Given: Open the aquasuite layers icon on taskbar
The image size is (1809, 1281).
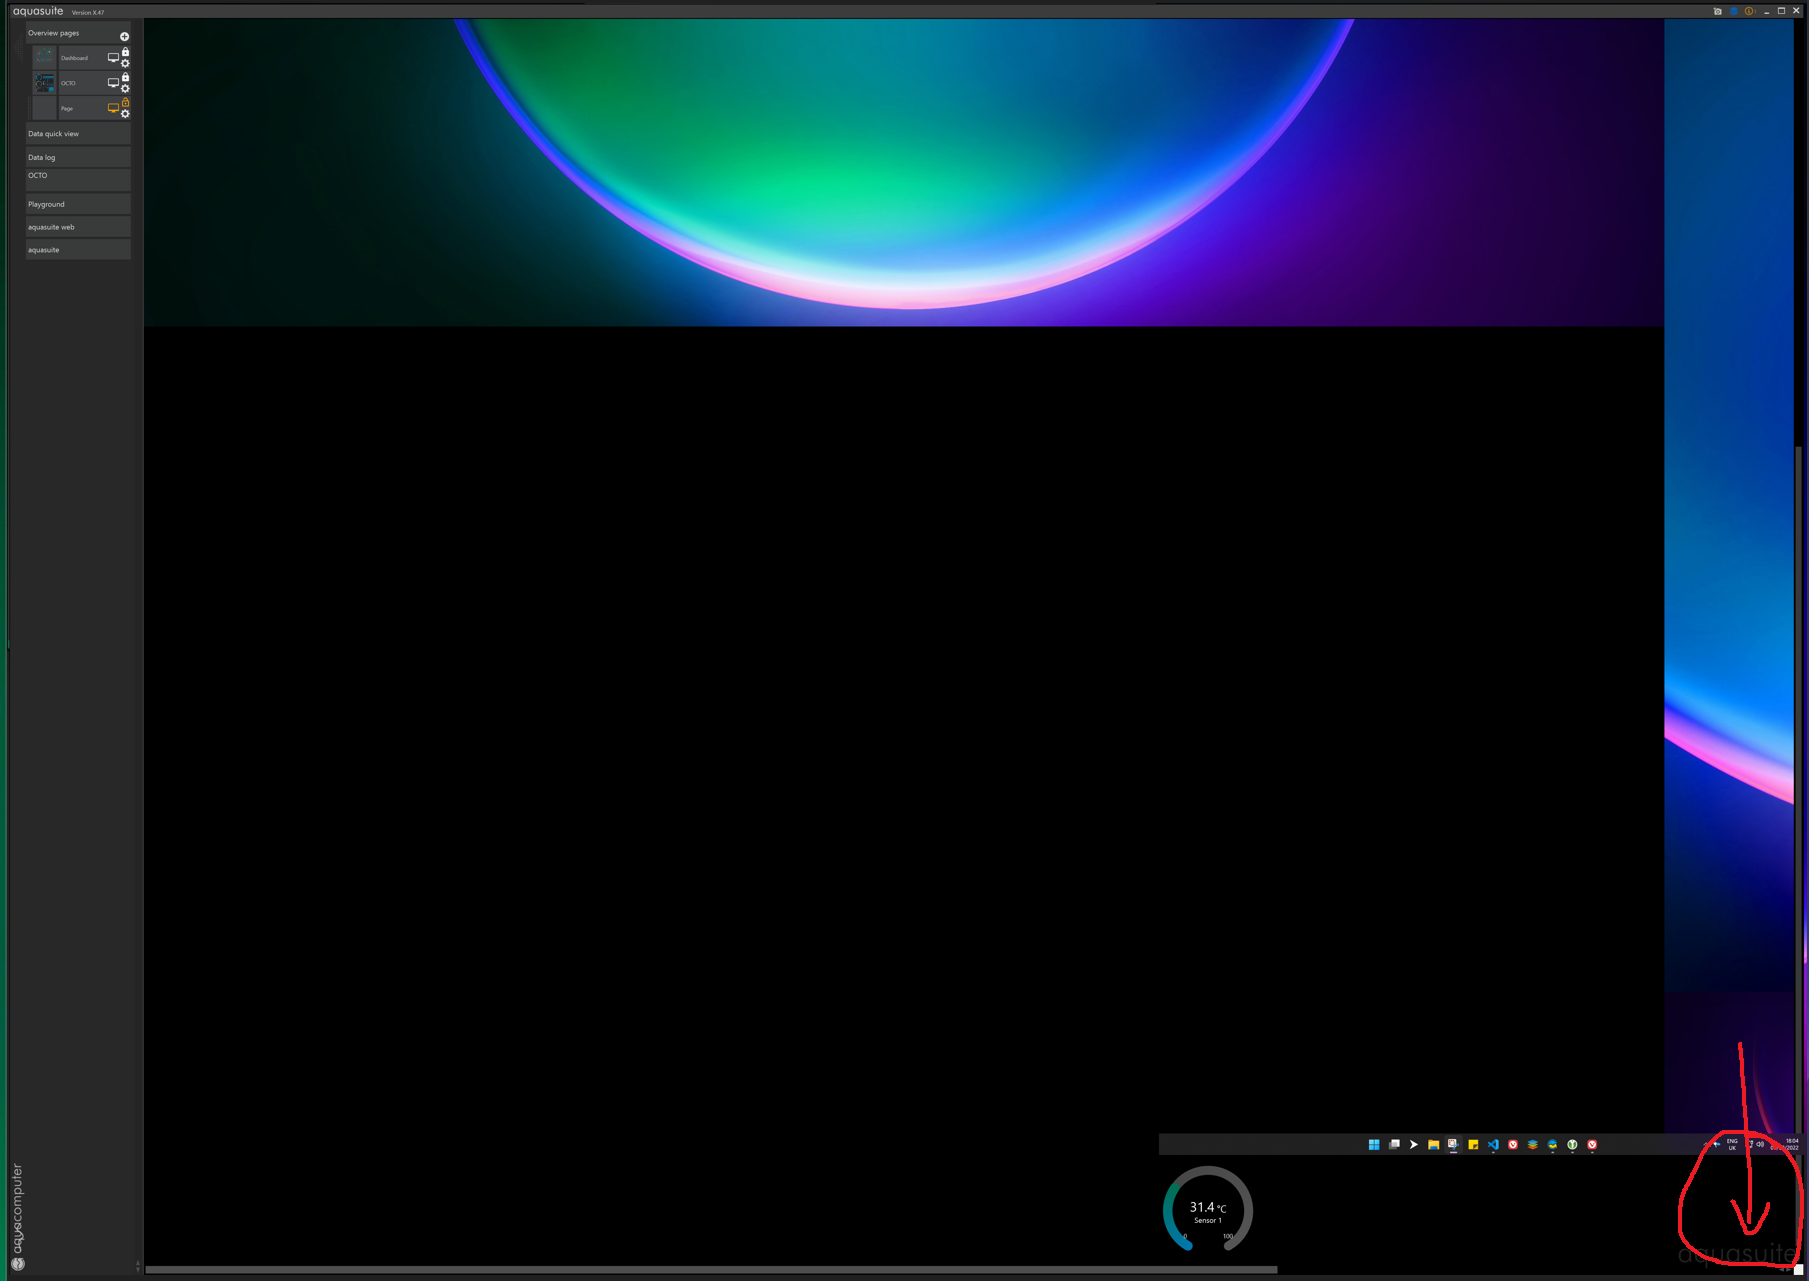Looking at the screenshot, I should [x=1533, y=1145].
